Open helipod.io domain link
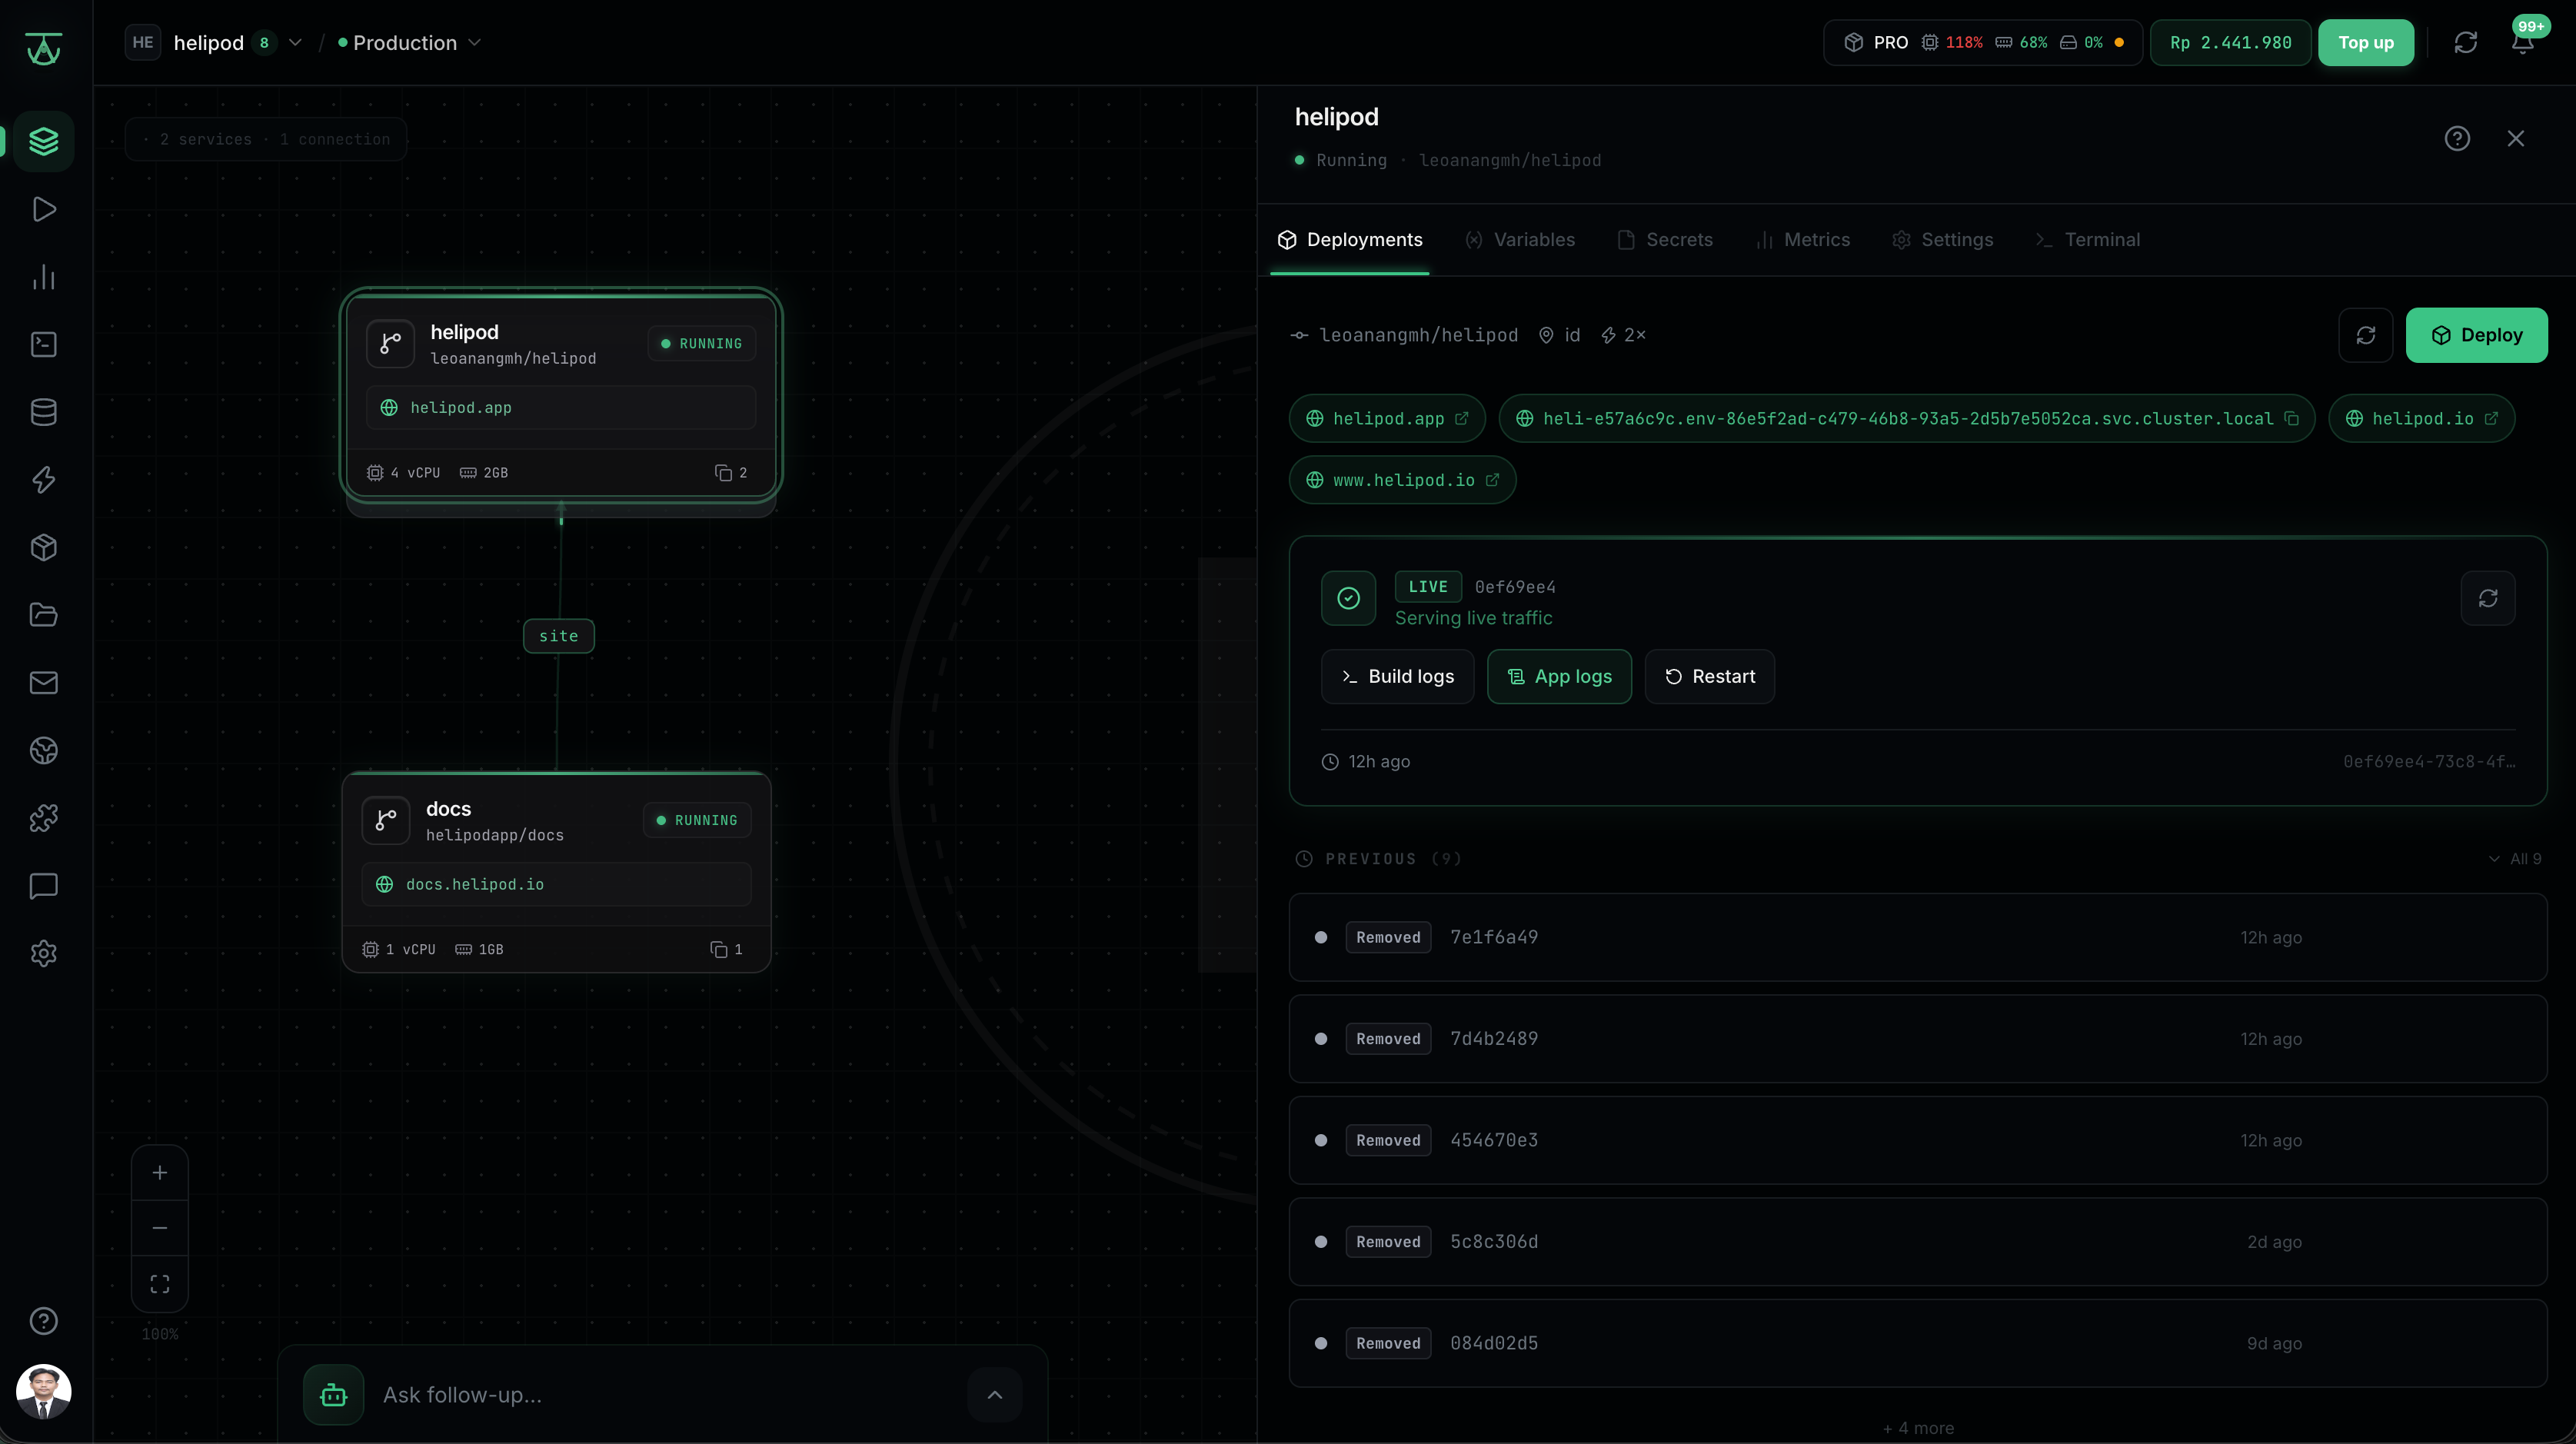The width and height of the screenshot is (2576, 1444). tap(2421, 418)
